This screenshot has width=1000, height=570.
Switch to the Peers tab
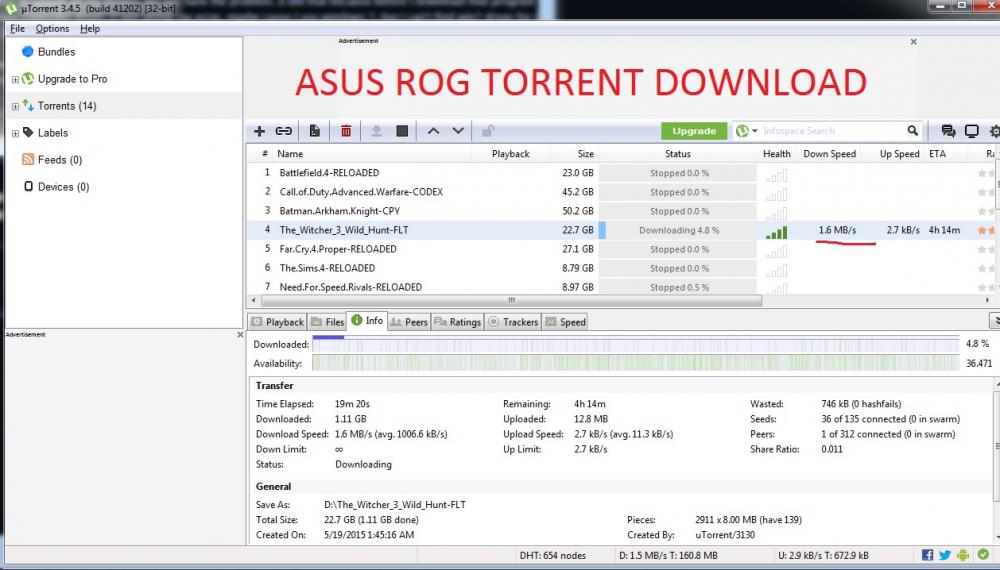click(x=409, y=322)
